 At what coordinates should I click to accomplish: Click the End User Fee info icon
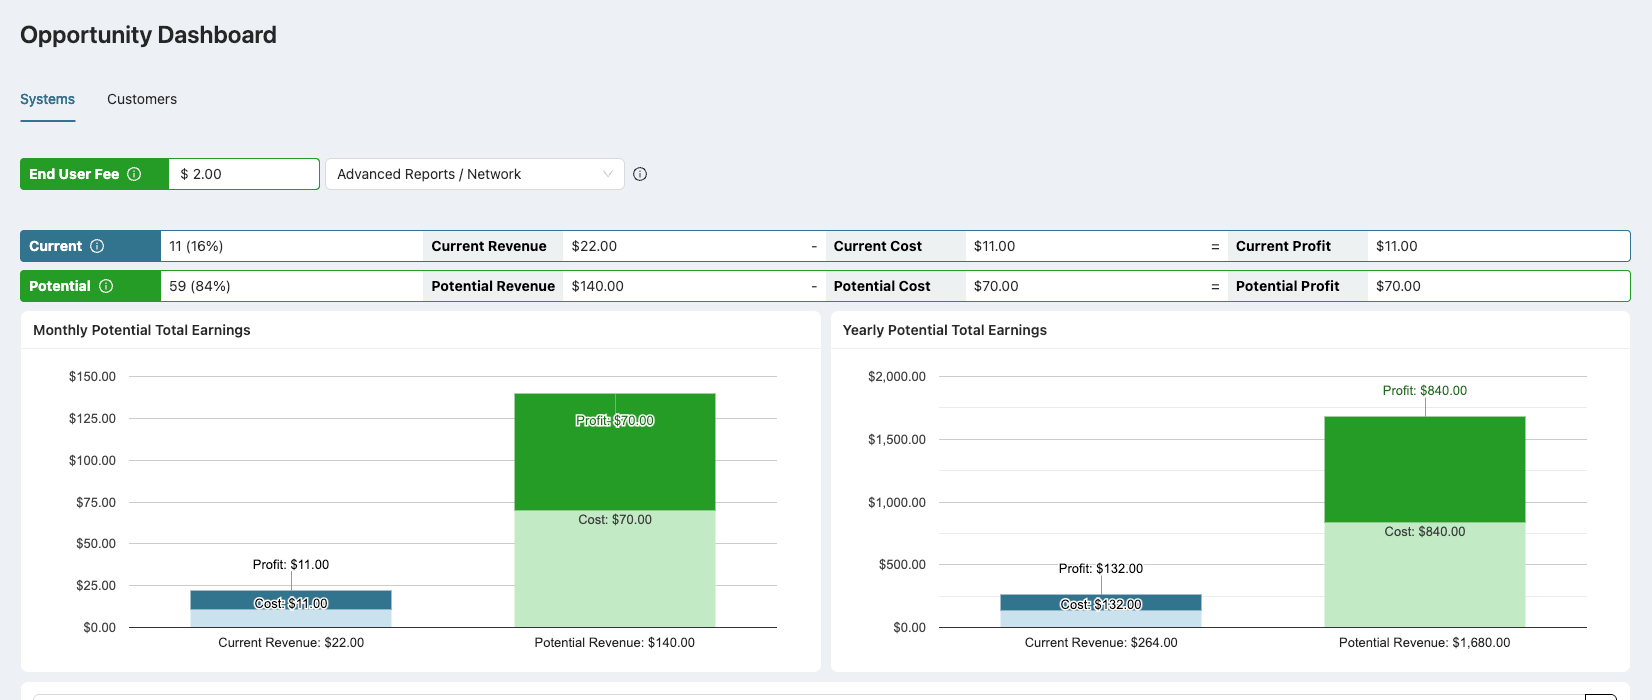coord(134,174)
